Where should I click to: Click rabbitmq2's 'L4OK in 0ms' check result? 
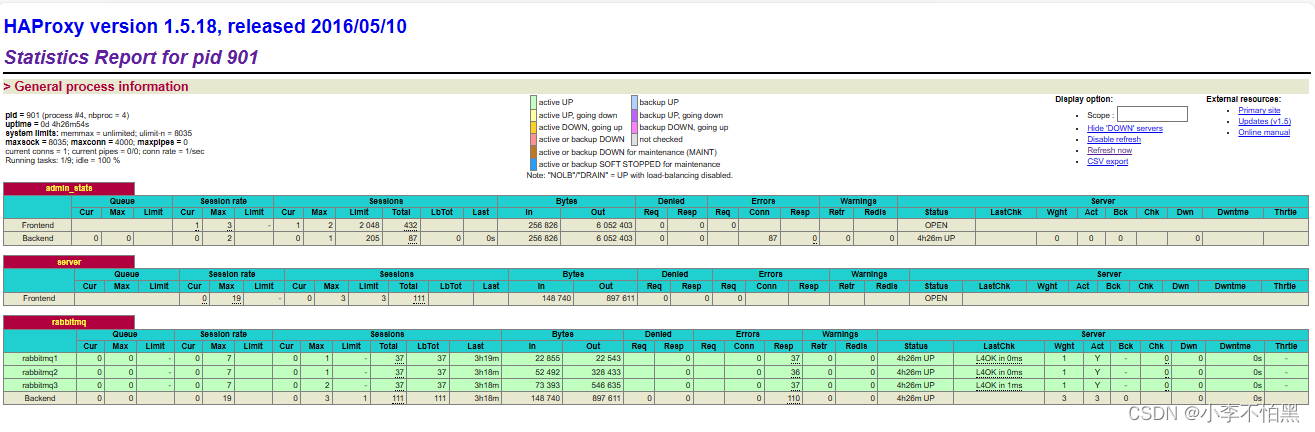click(x=1001, y=371)
